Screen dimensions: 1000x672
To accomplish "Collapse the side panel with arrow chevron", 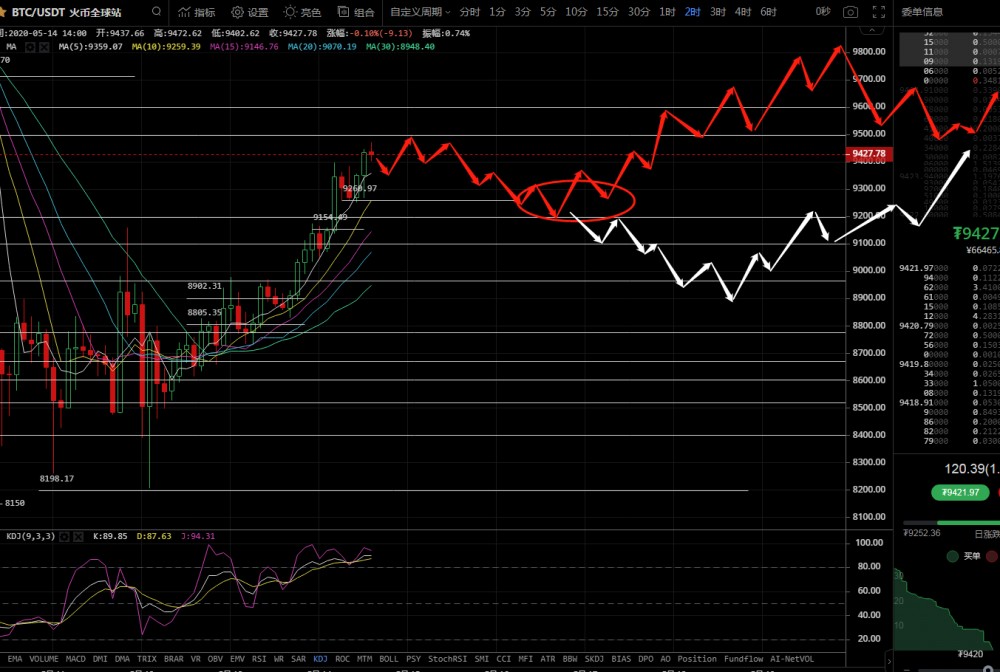I will coord(887,660).
